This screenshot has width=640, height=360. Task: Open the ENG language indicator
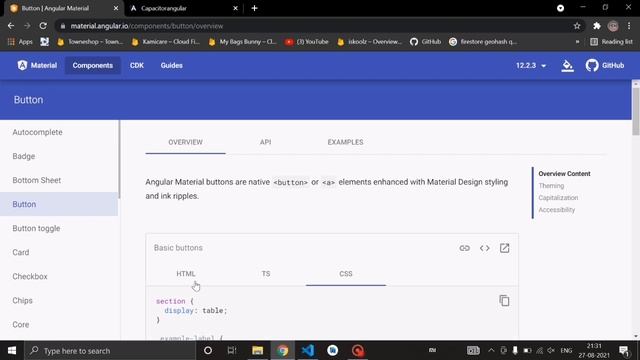pos(566,351)
